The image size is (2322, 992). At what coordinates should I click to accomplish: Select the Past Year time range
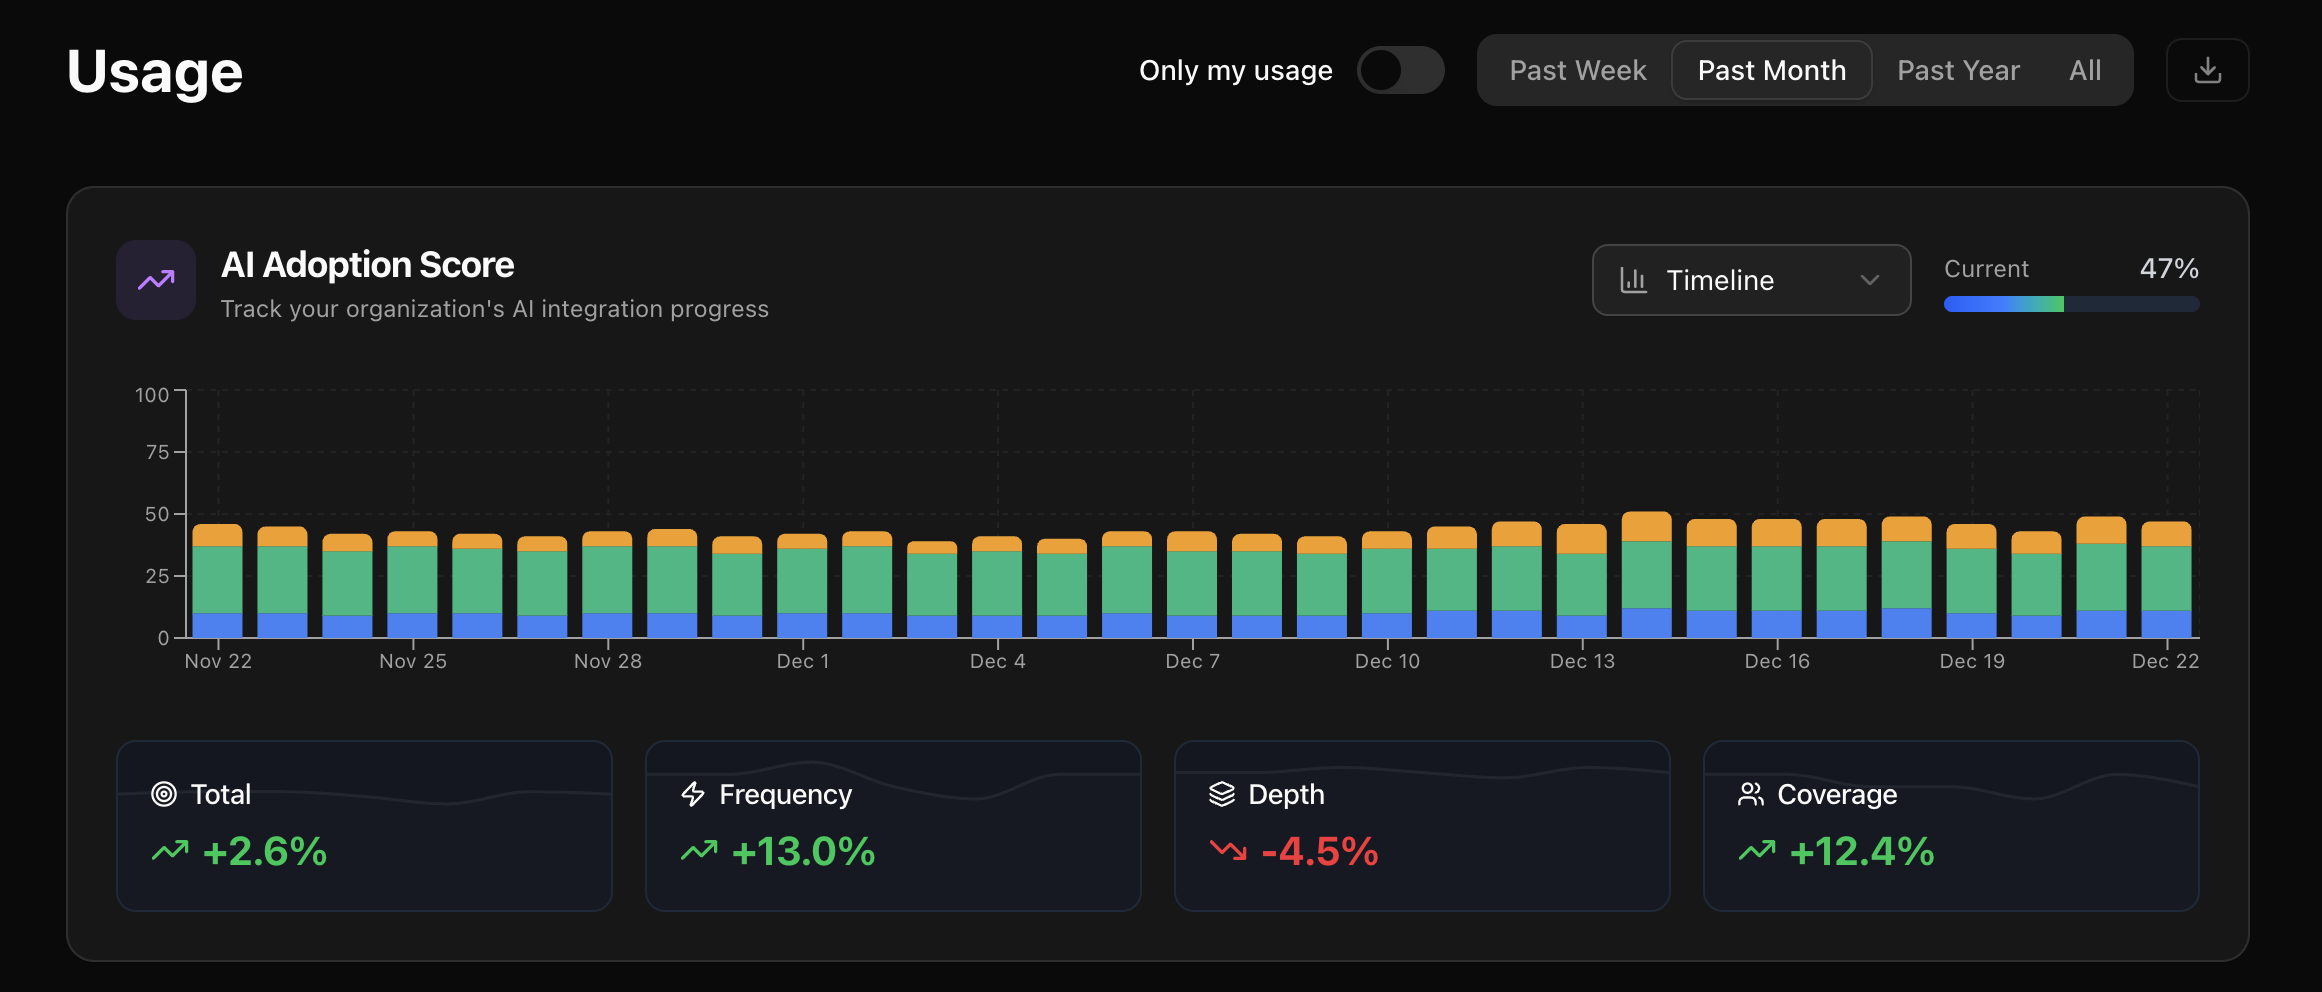click(1958, 70)
